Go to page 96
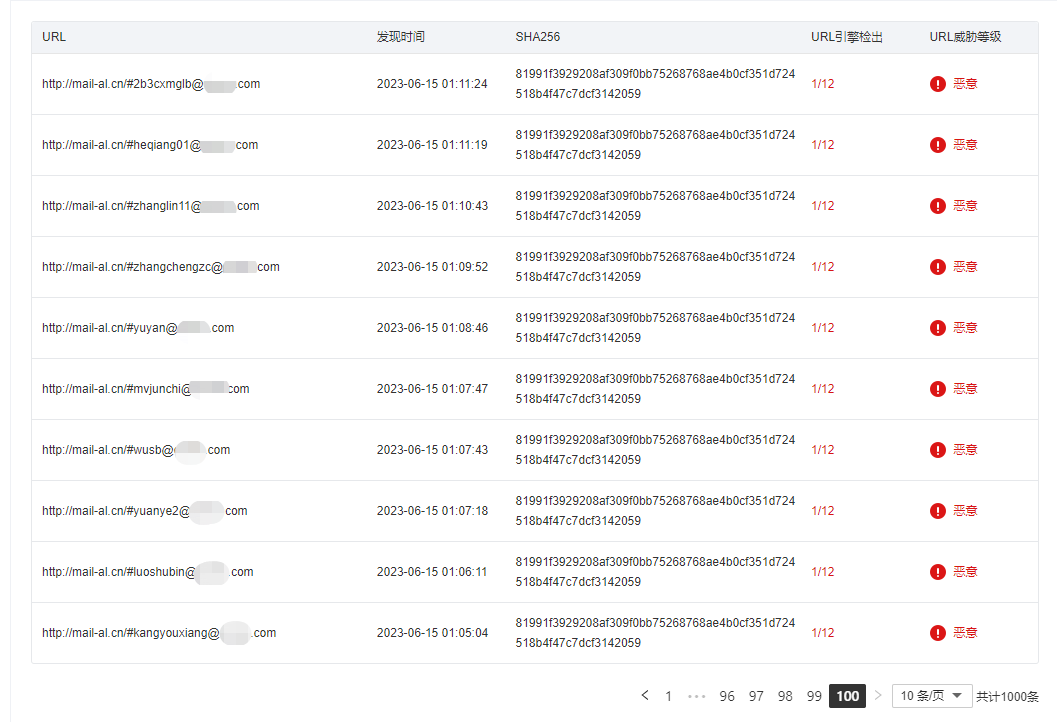The image size is (1057, 722). (x=727, y=696)
